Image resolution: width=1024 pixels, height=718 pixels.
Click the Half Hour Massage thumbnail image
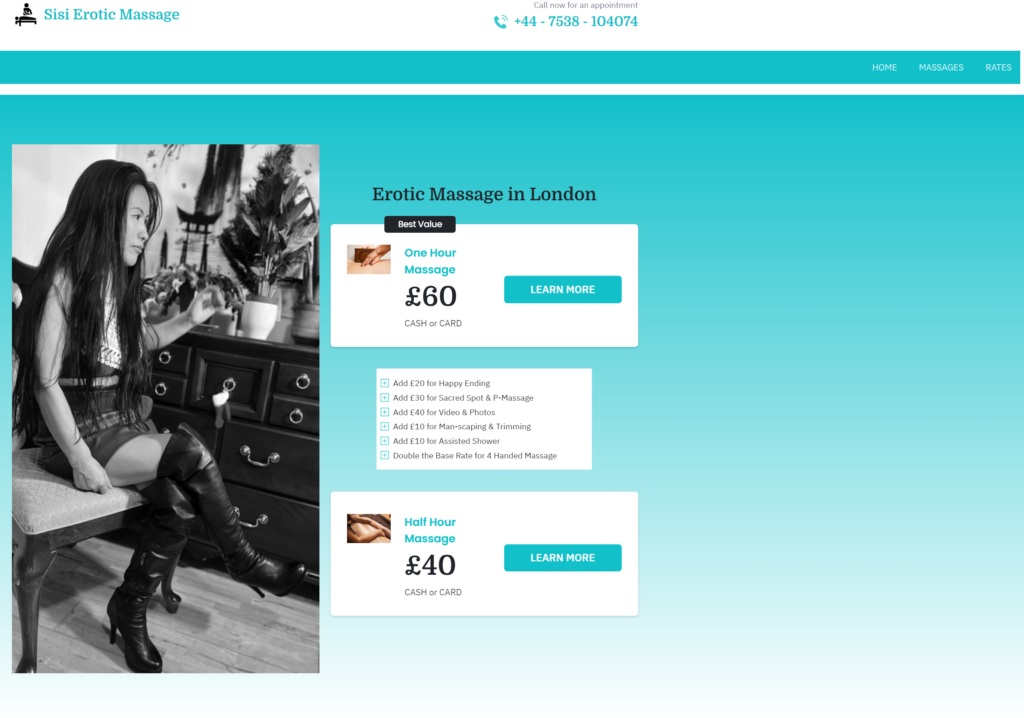[x=368, y=529]
